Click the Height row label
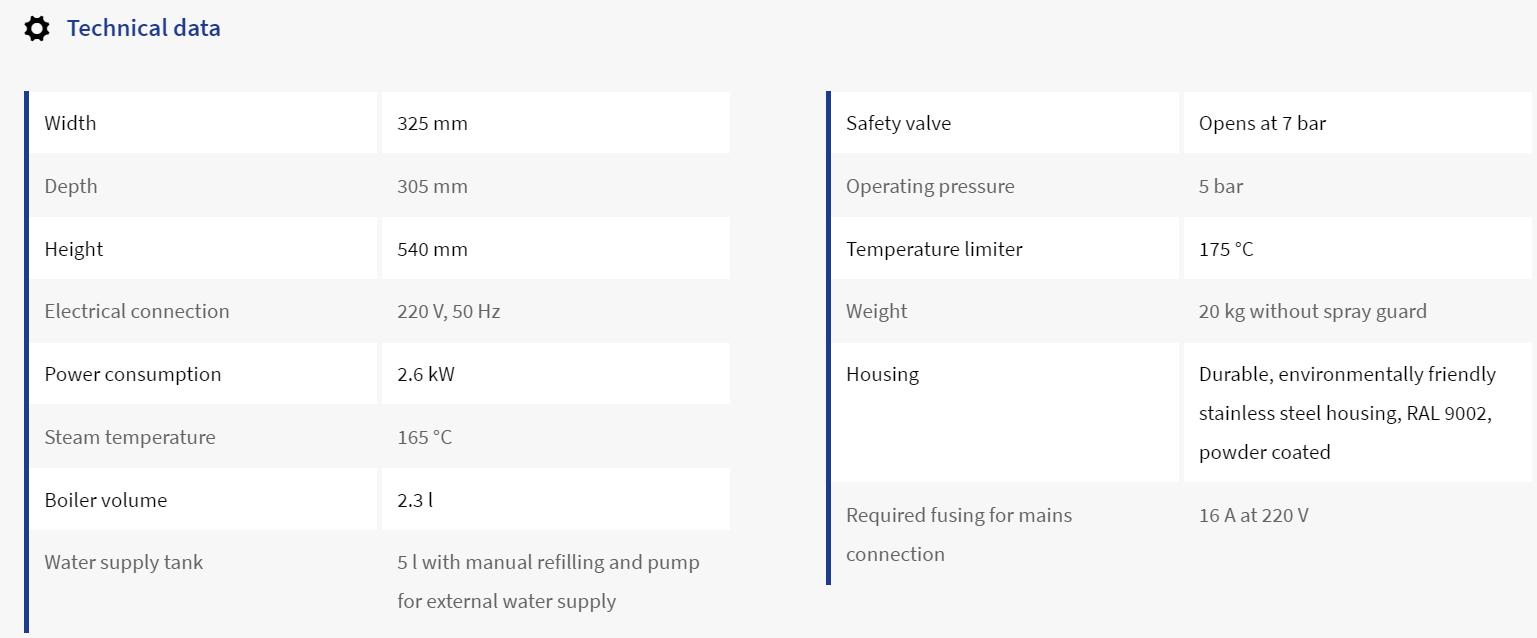Viewport: 1537px width, 638px height. (x=74, y=249)
